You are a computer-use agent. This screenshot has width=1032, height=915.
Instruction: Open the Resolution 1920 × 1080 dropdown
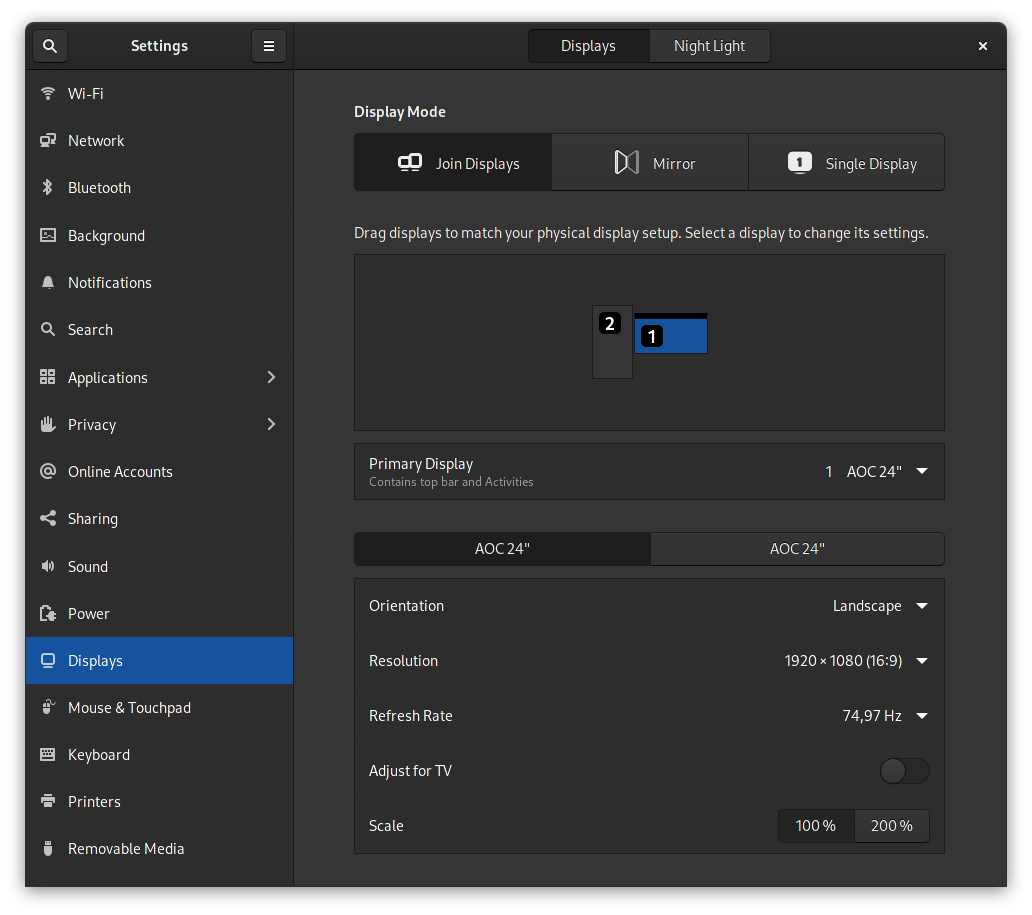(x=650, y=661)
